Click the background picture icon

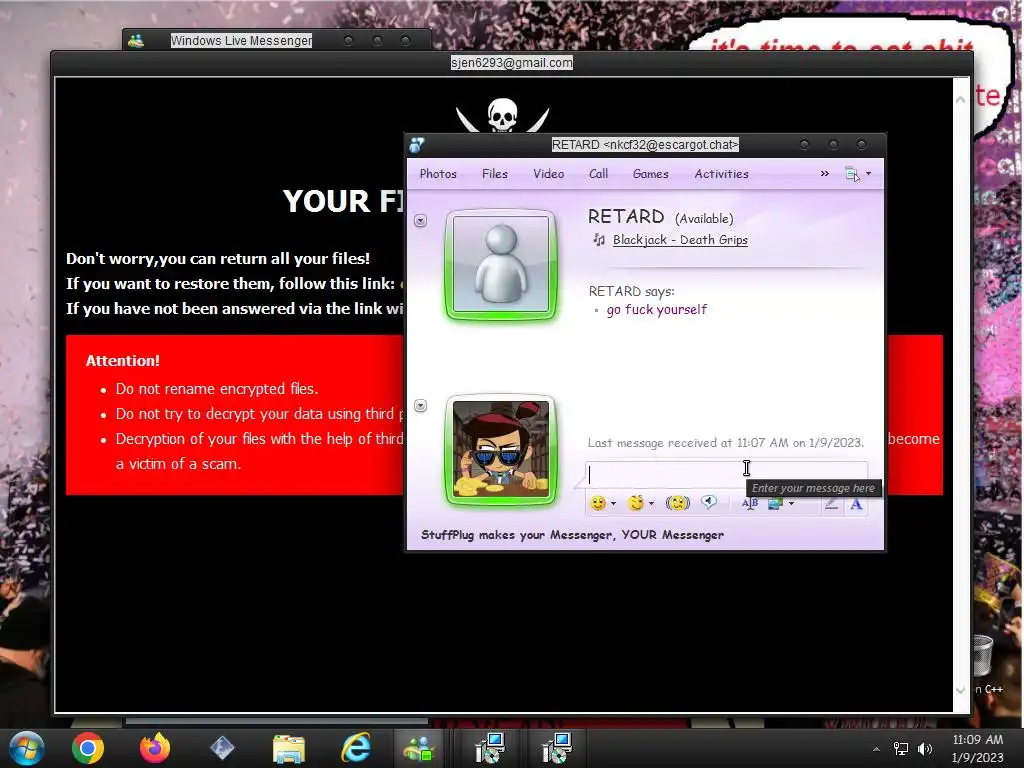(x=775, y=503)
